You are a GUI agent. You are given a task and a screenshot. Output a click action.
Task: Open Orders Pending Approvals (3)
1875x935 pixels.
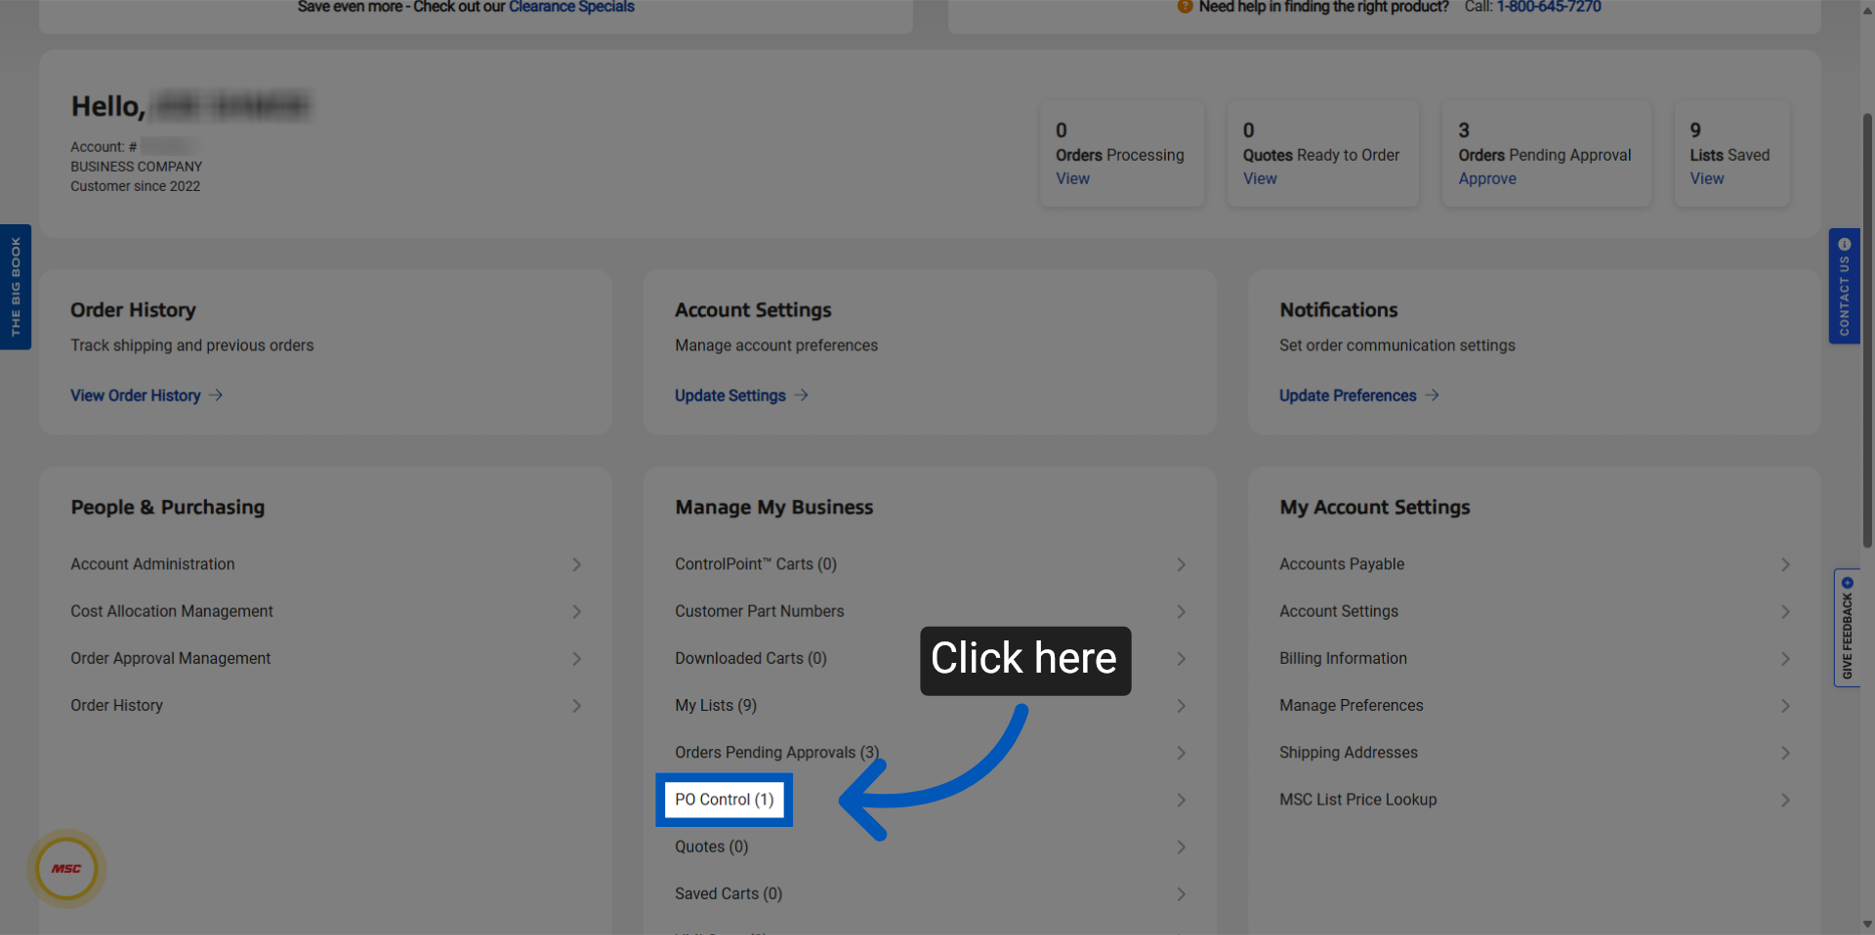click(776, 752)
